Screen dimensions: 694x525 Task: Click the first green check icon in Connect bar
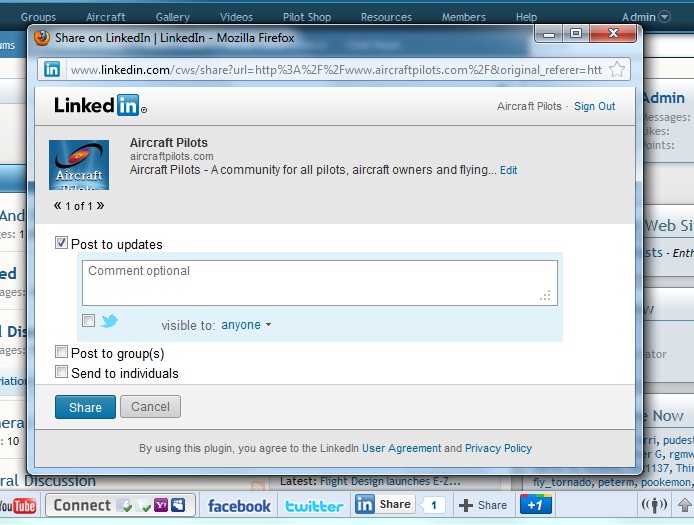[x=124, y=505]
